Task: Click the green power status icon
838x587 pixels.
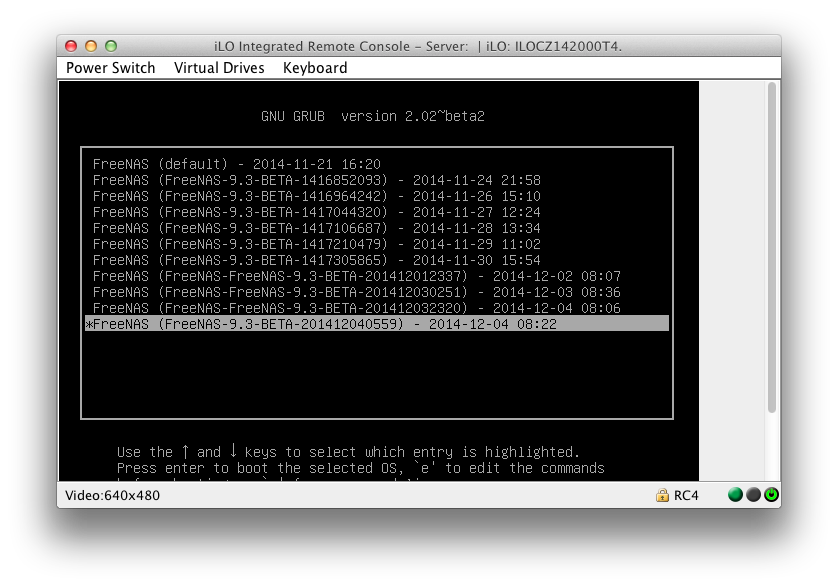Action: 771,495
